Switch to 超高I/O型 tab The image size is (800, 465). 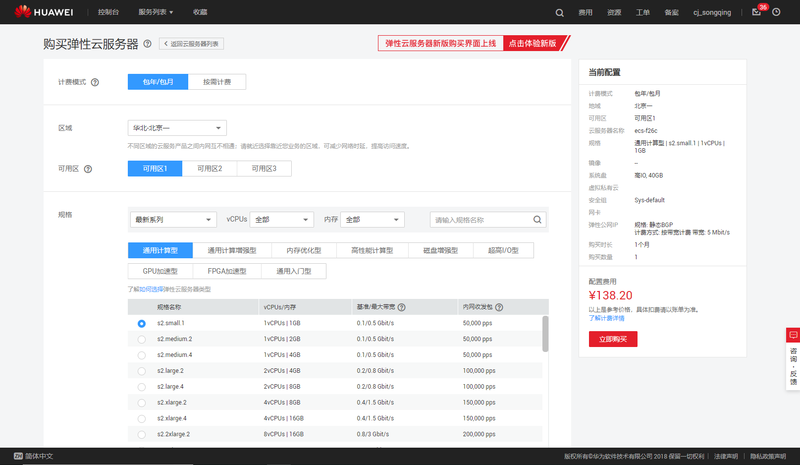tap(504, 250)
